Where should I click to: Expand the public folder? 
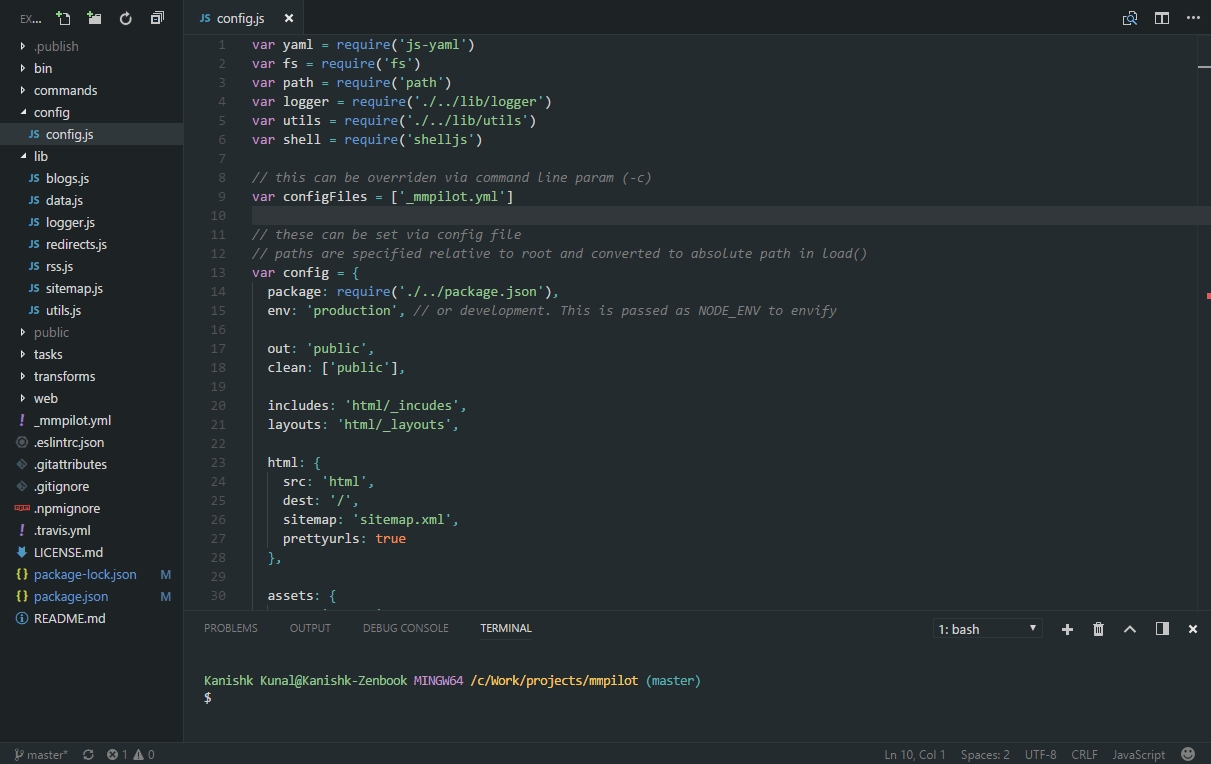[x=50, y=332]
